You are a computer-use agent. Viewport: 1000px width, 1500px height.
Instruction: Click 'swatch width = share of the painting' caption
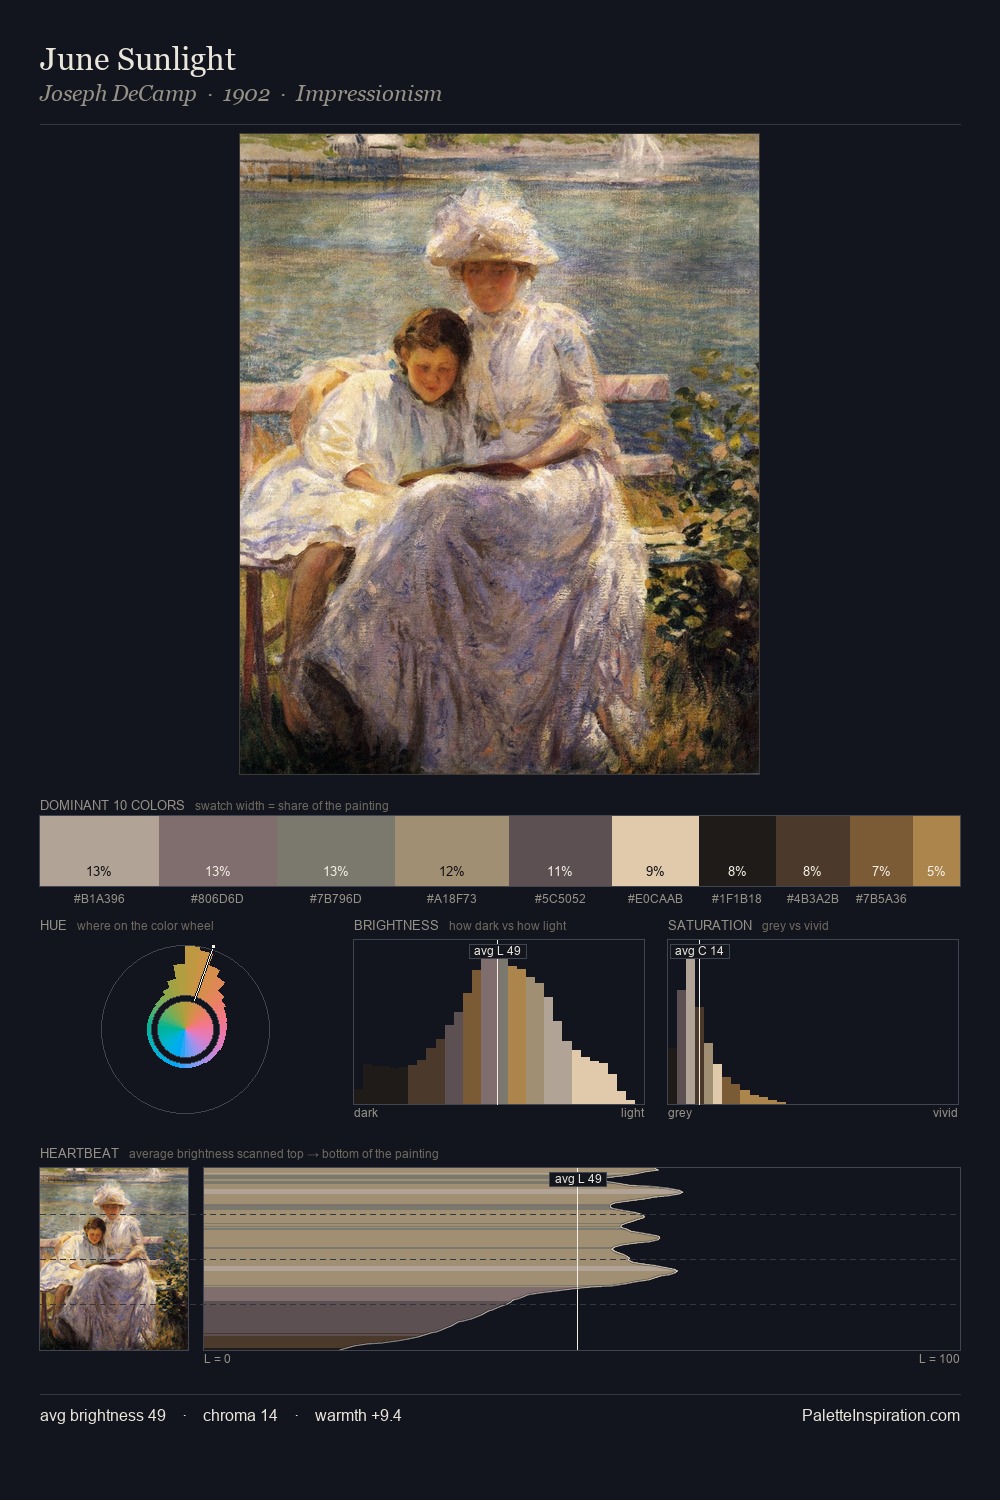click(x=292, y=806)
